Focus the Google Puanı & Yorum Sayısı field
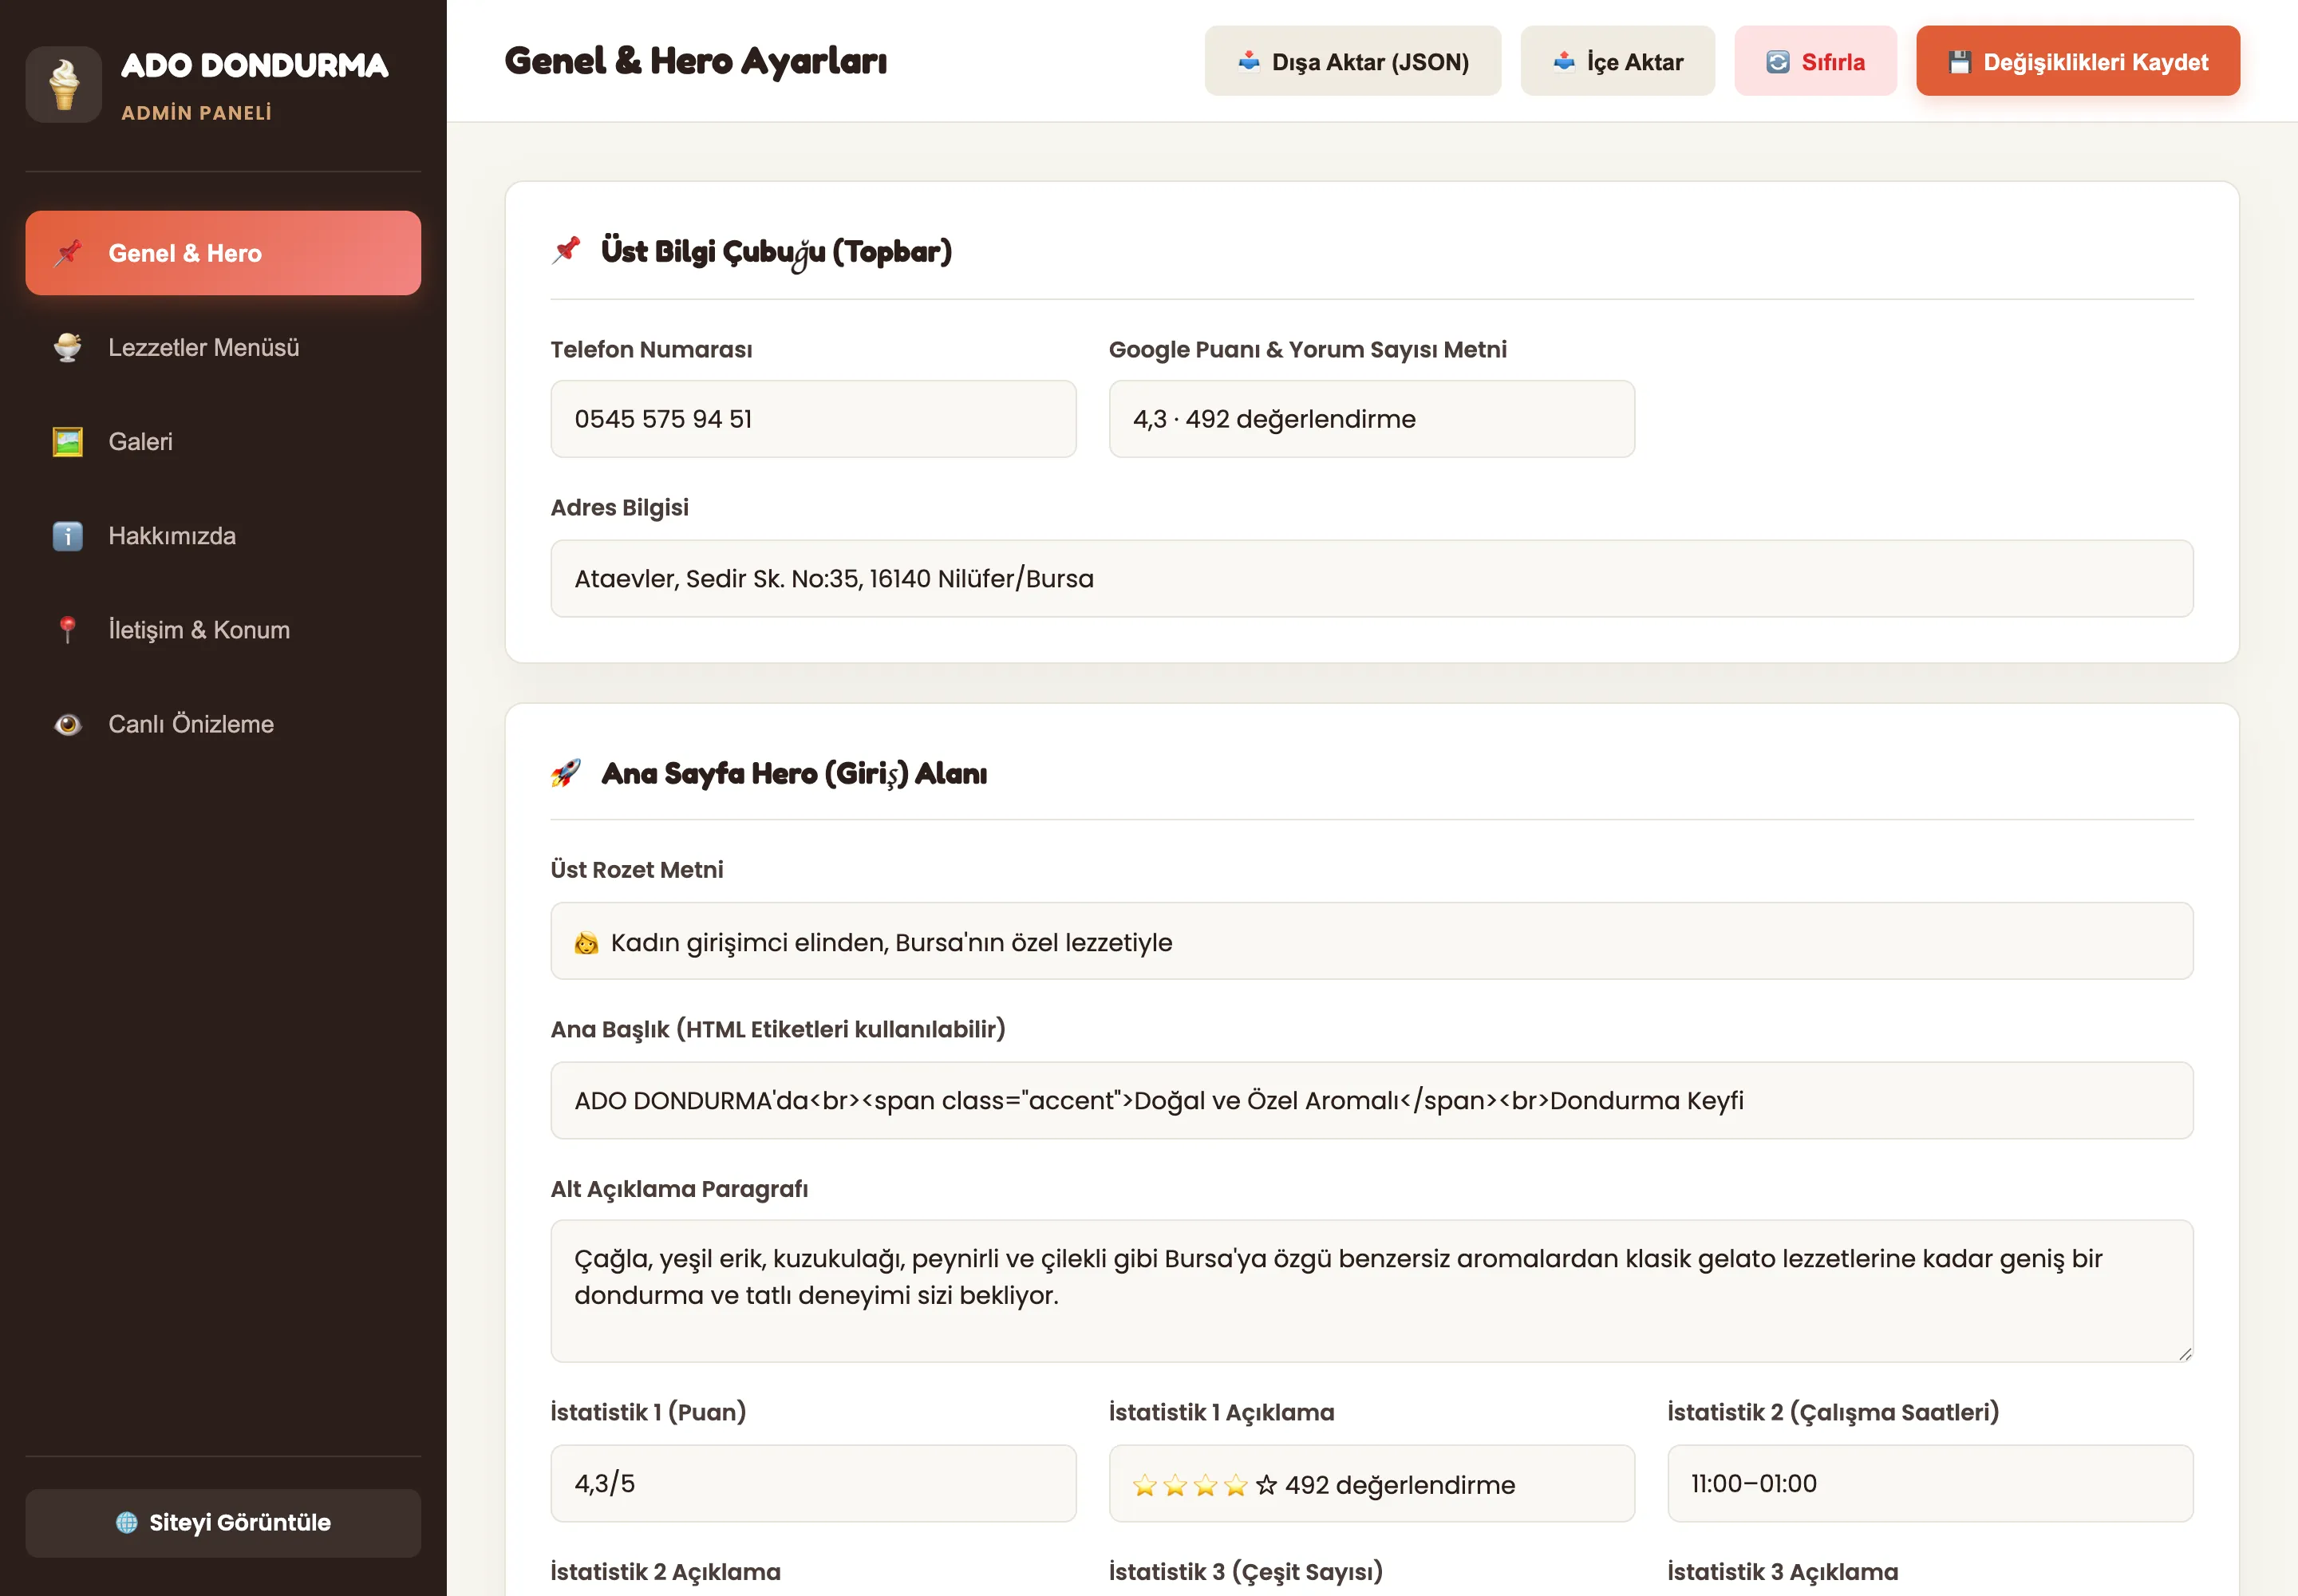Viewport: 2298px width, 1596px height. pos(1372,419)
